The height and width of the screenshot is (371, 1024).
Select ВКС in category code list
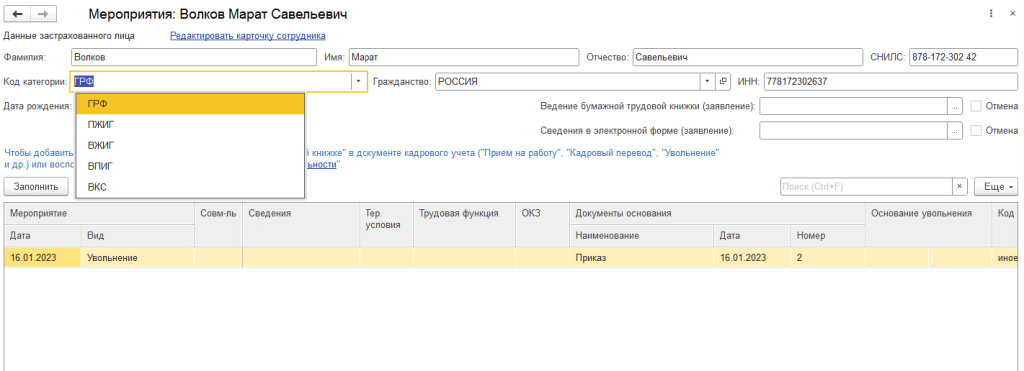click(190, 187)
